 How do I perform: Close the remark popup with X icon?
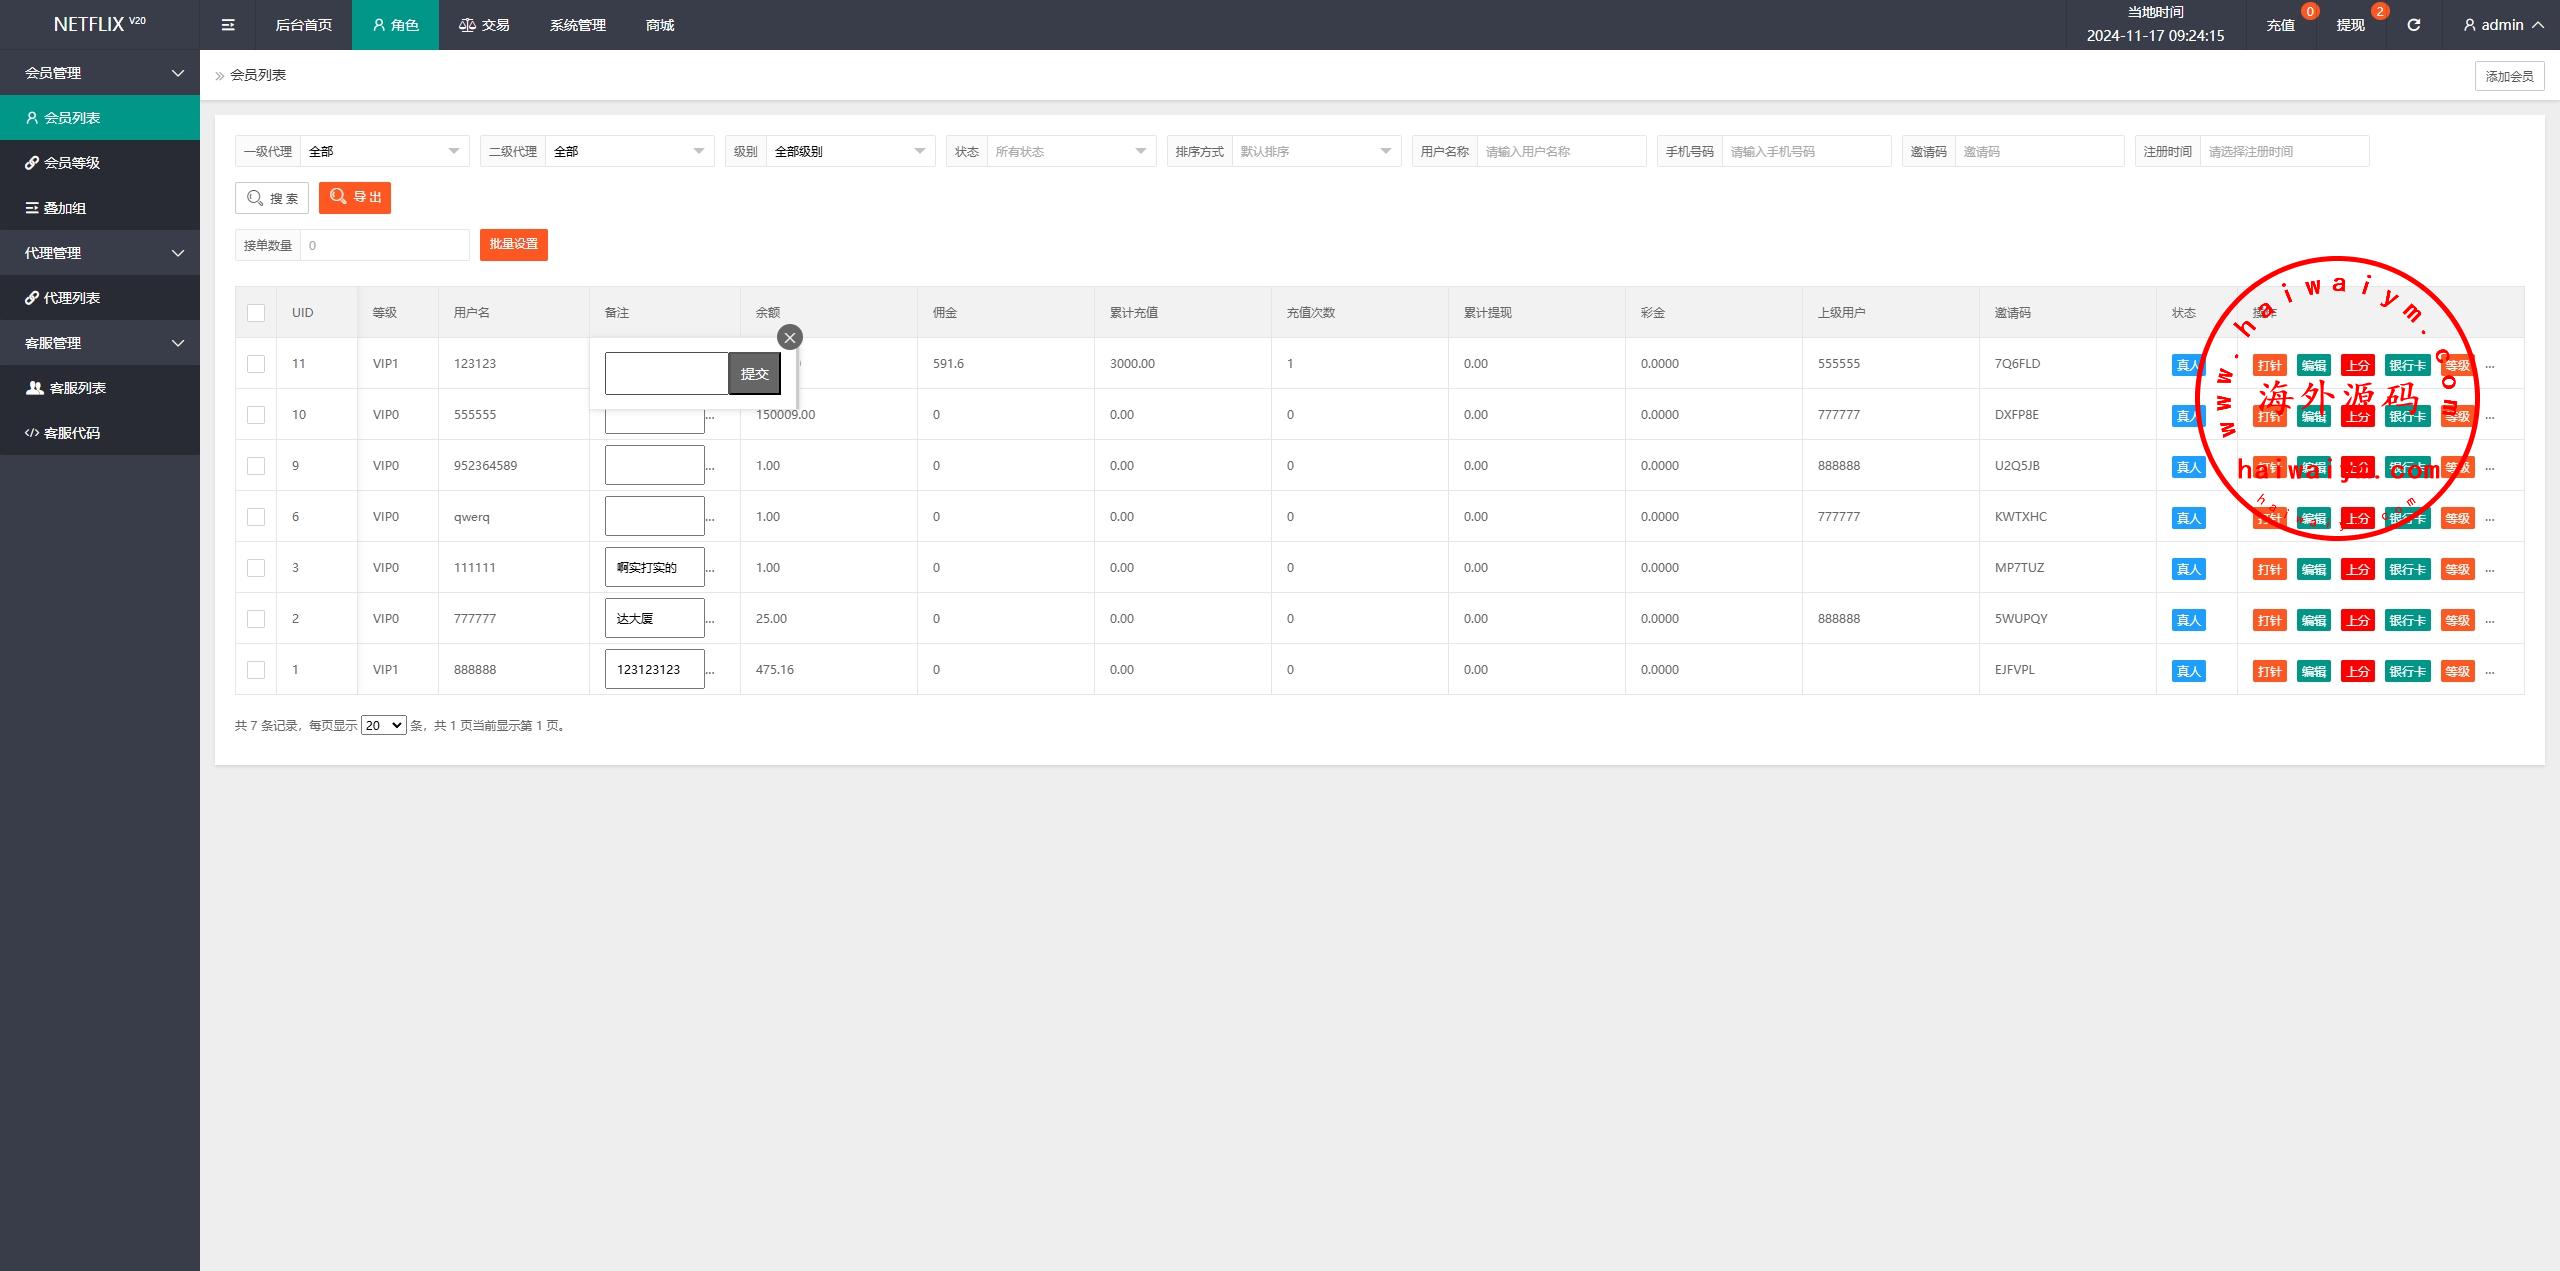(x=790, y=338)
